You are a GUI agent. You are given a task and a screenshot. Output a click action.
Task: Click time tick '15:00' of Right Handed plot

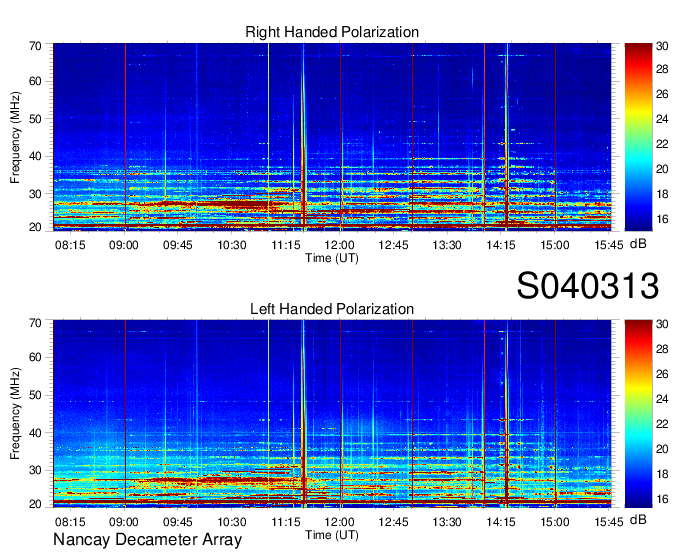coord(555,245)
